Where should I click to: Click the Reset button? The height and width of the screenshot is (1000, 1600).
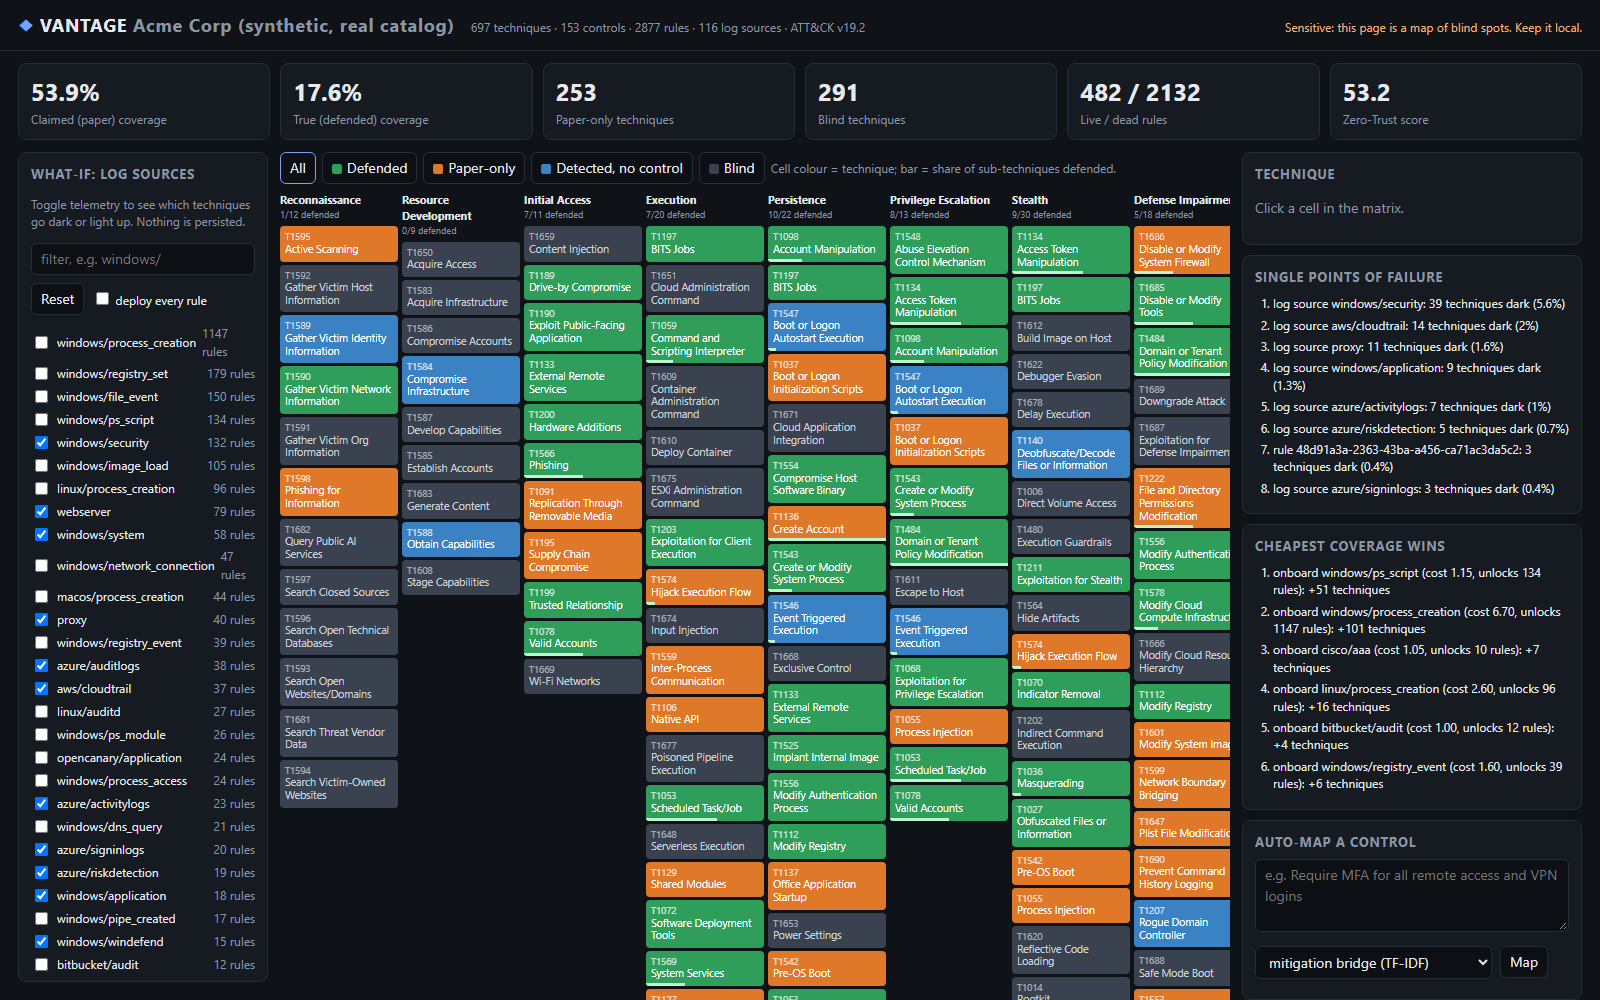pyautogui.click(x=58, y=299)
